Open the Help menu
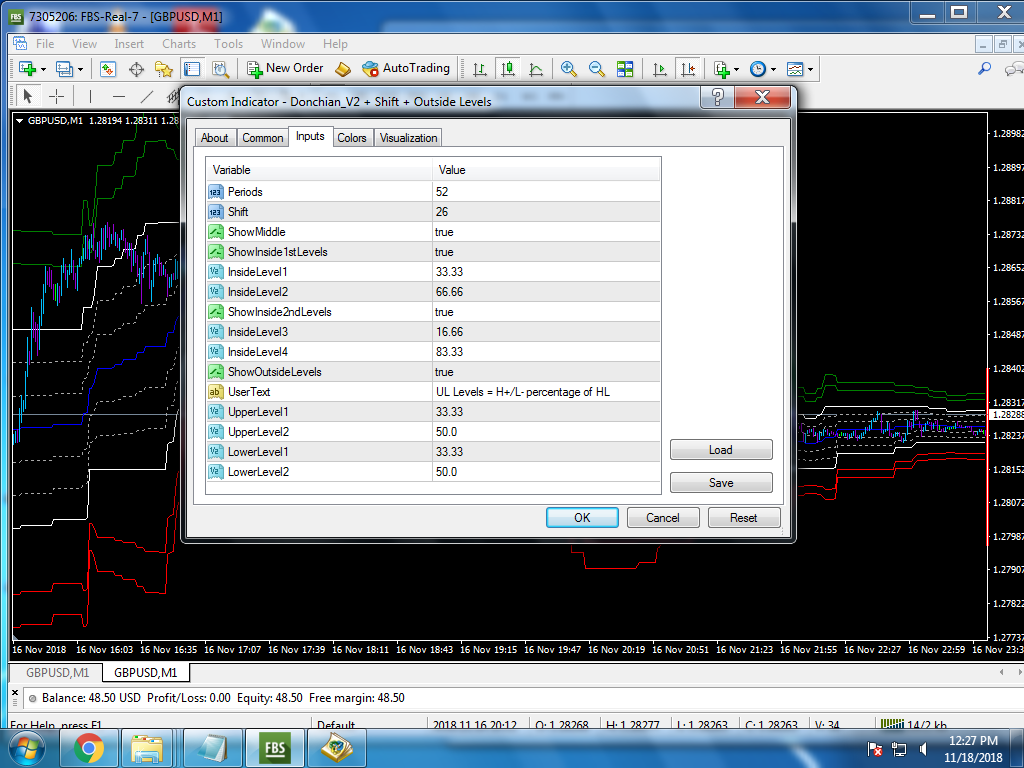The image size is (1024, 768). (335, 44)
